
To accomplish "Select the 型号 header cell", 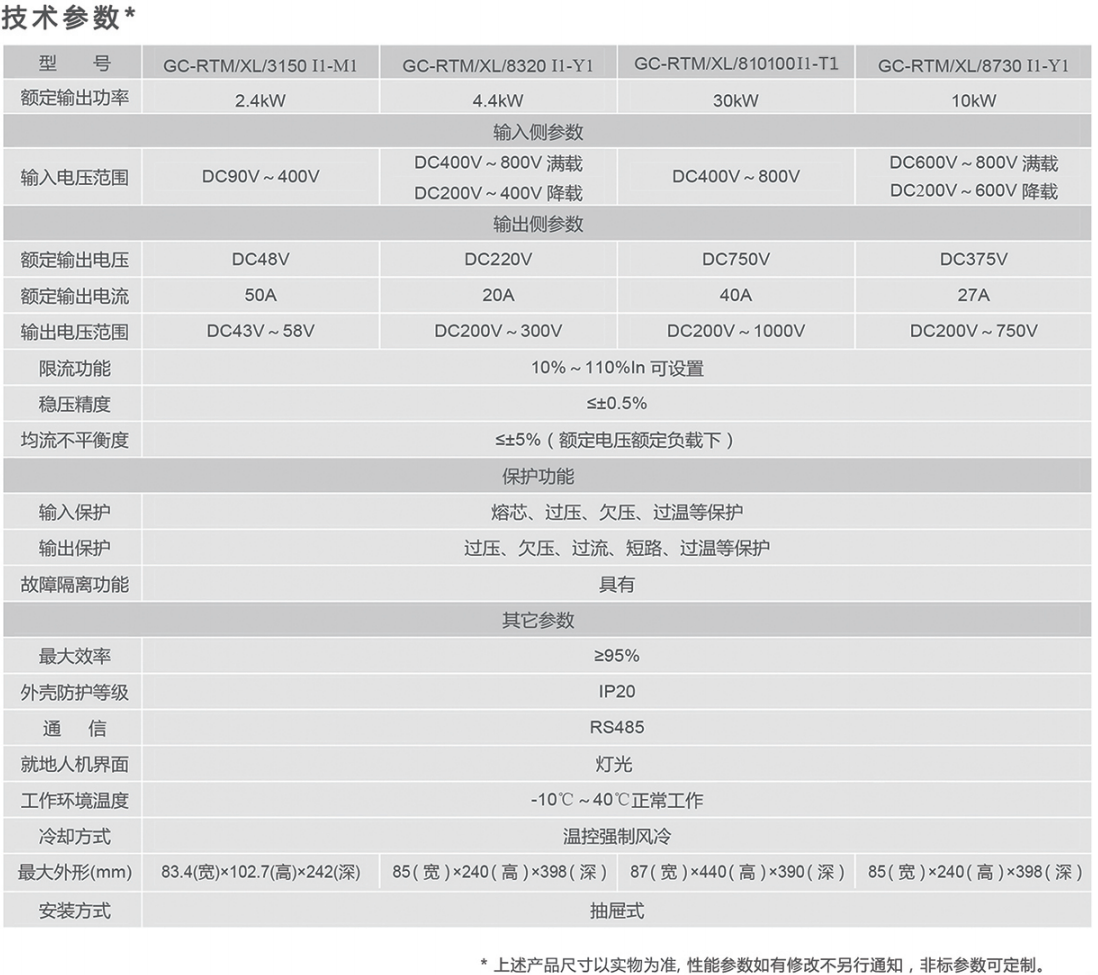I will pyautogui.click(x=72, y=63).
